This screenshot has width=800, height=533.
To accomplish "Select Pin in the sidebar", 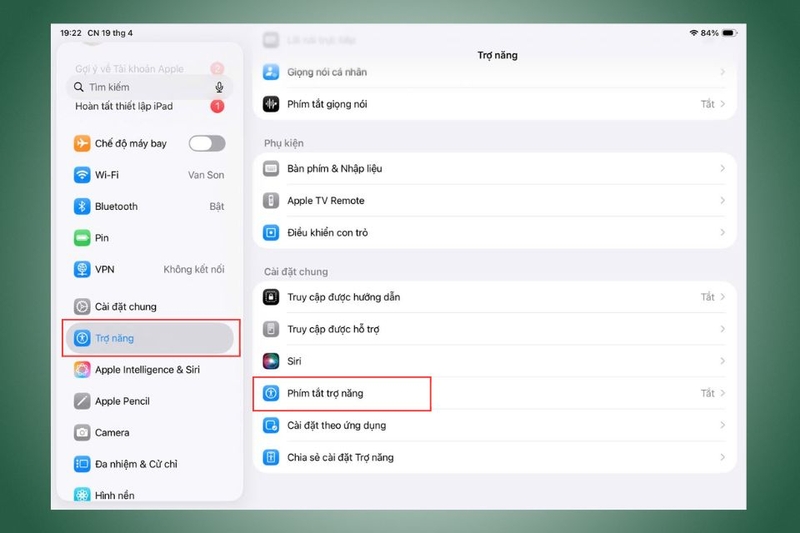I will click(149, 238).
